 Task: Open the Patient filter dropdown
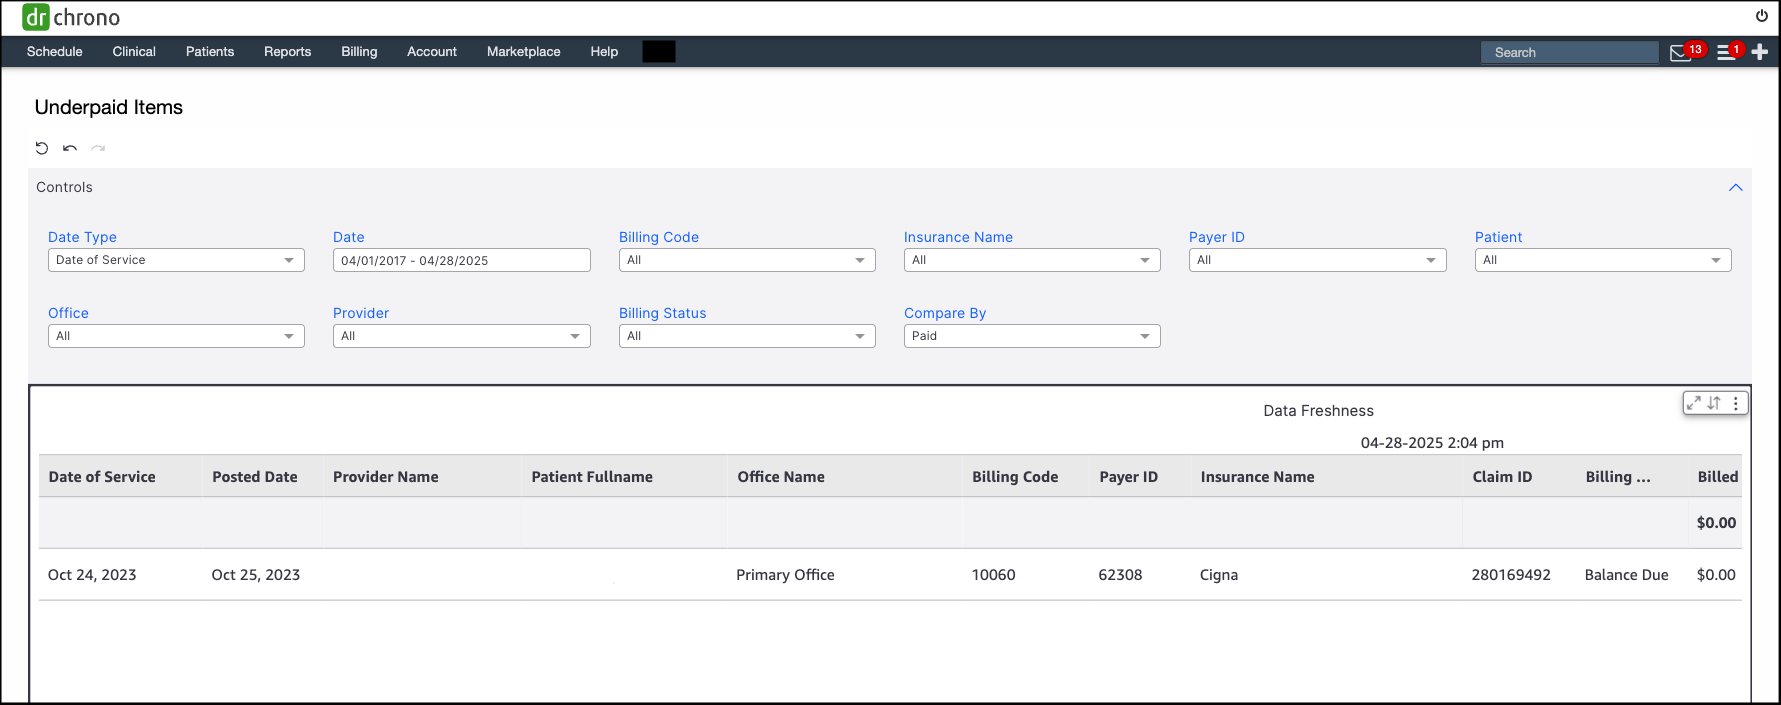[x=1603, y=260]
